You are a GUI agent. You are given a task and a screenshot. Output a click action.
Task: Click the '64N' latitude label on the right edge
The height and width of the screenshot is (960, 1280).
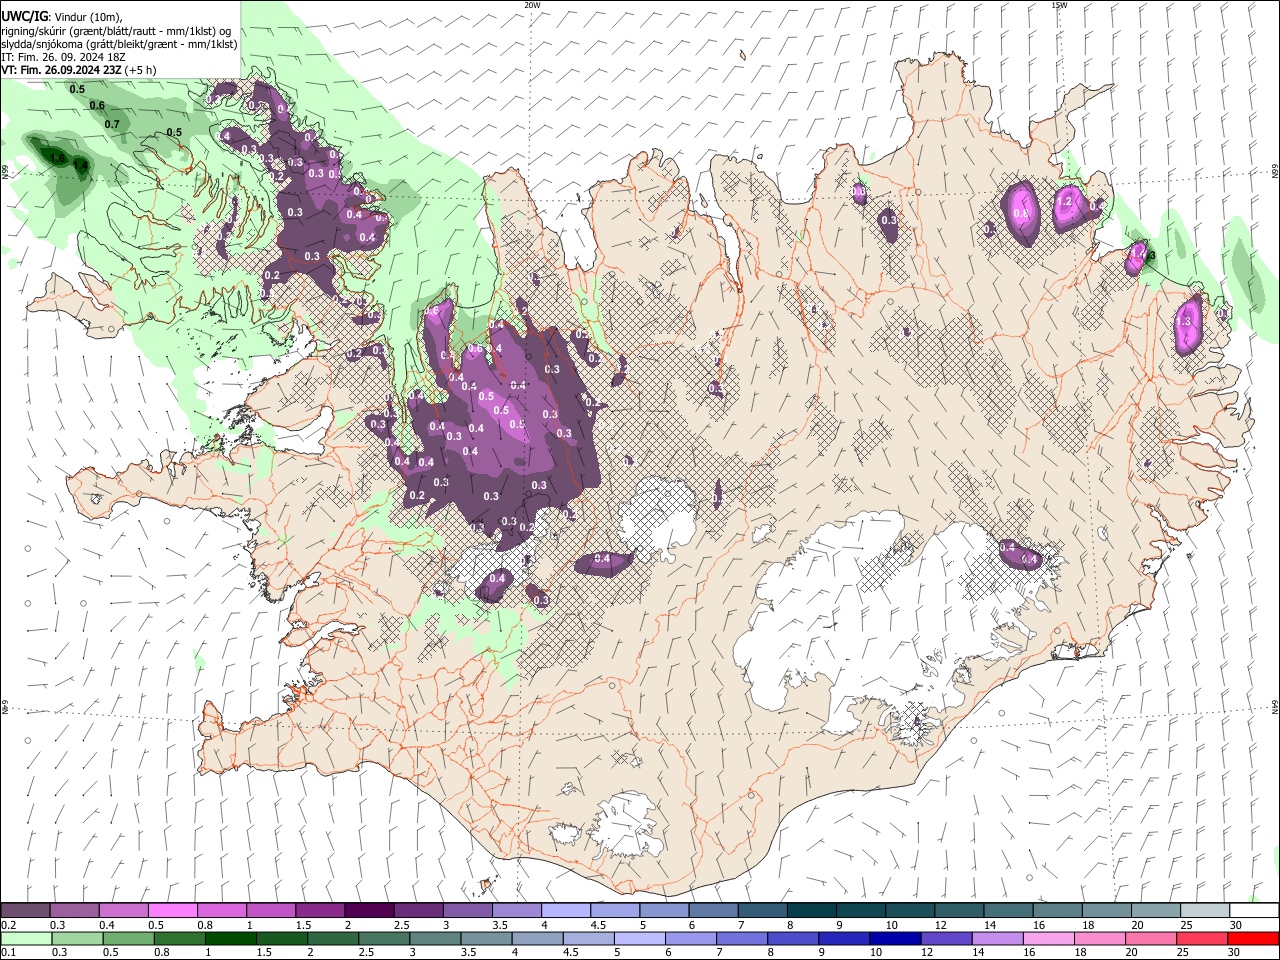coord(1275,706)
